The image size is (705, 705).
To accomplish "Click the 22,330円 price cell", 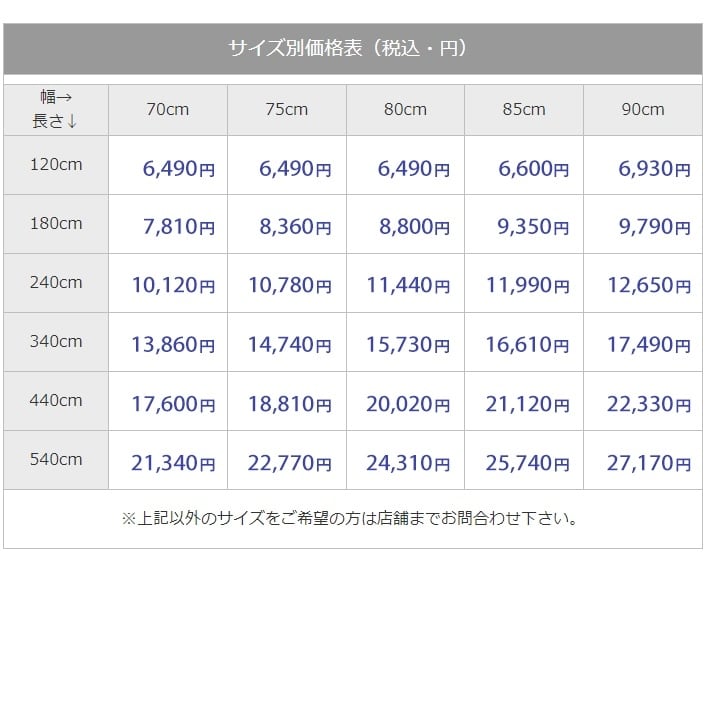I will pos(643,401).
